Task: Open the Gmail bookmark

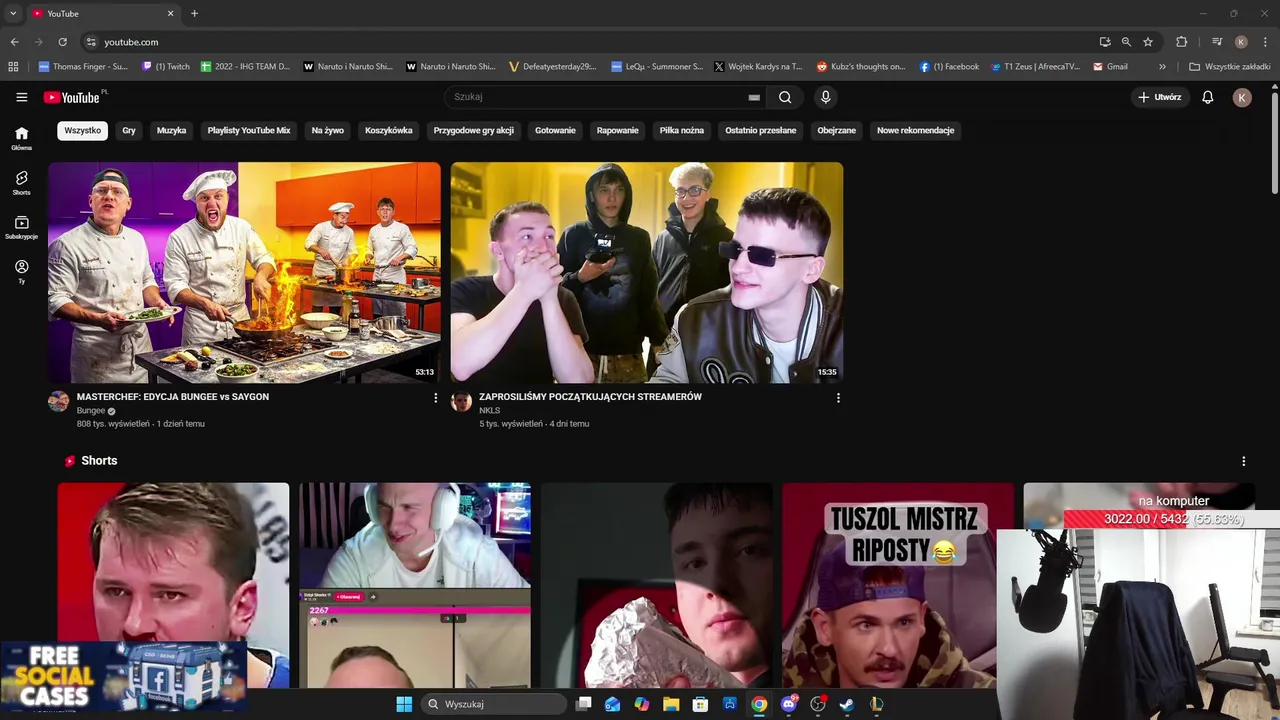Action: click(x=1110, y=67)
